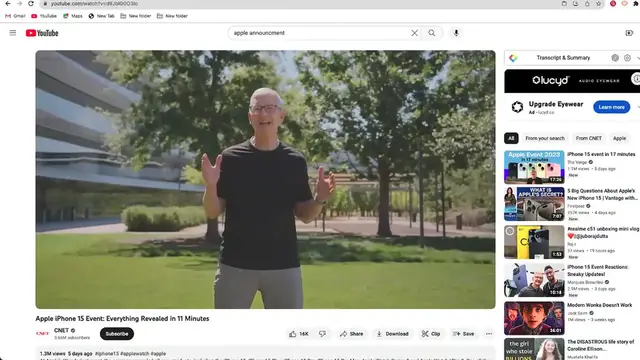Screen dimensions: 640x360
Task: Download the video
Action: point(392,334)
